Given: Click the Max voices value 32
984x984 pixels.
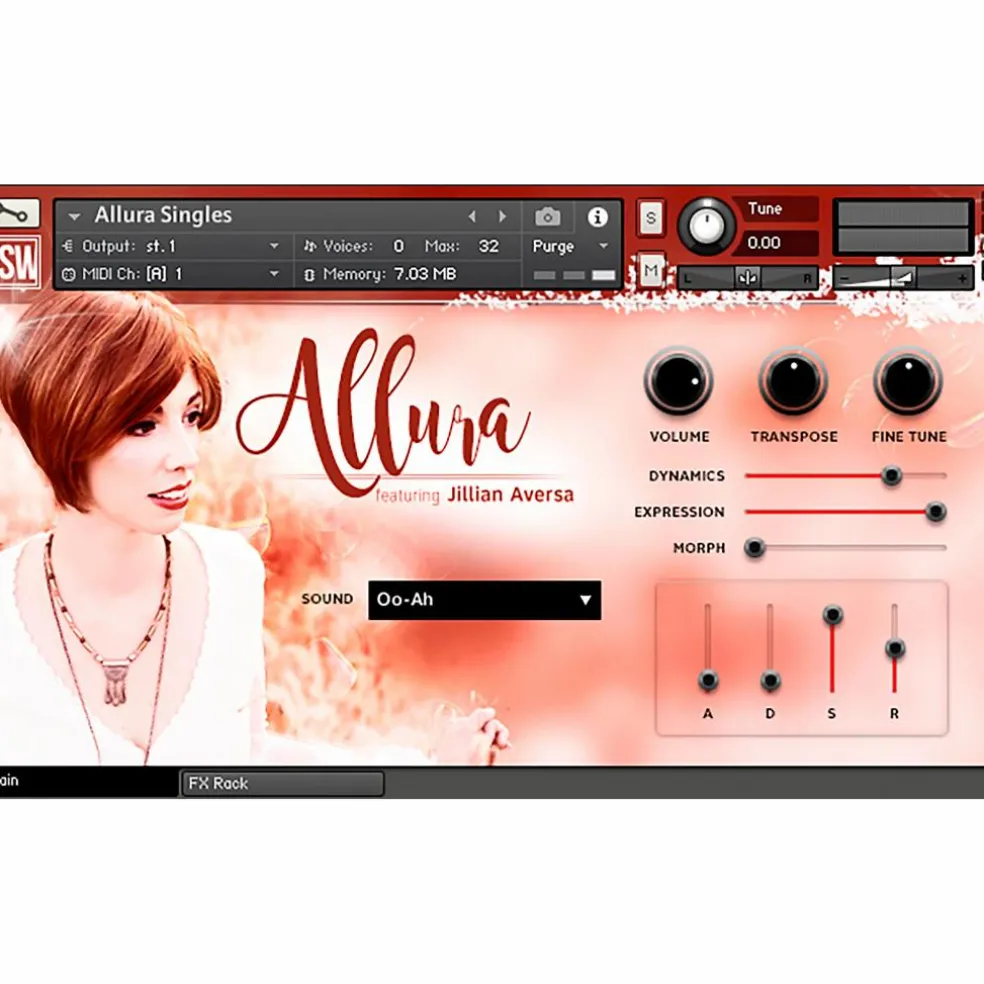Looking at the screenshot, I should (489, 246).
